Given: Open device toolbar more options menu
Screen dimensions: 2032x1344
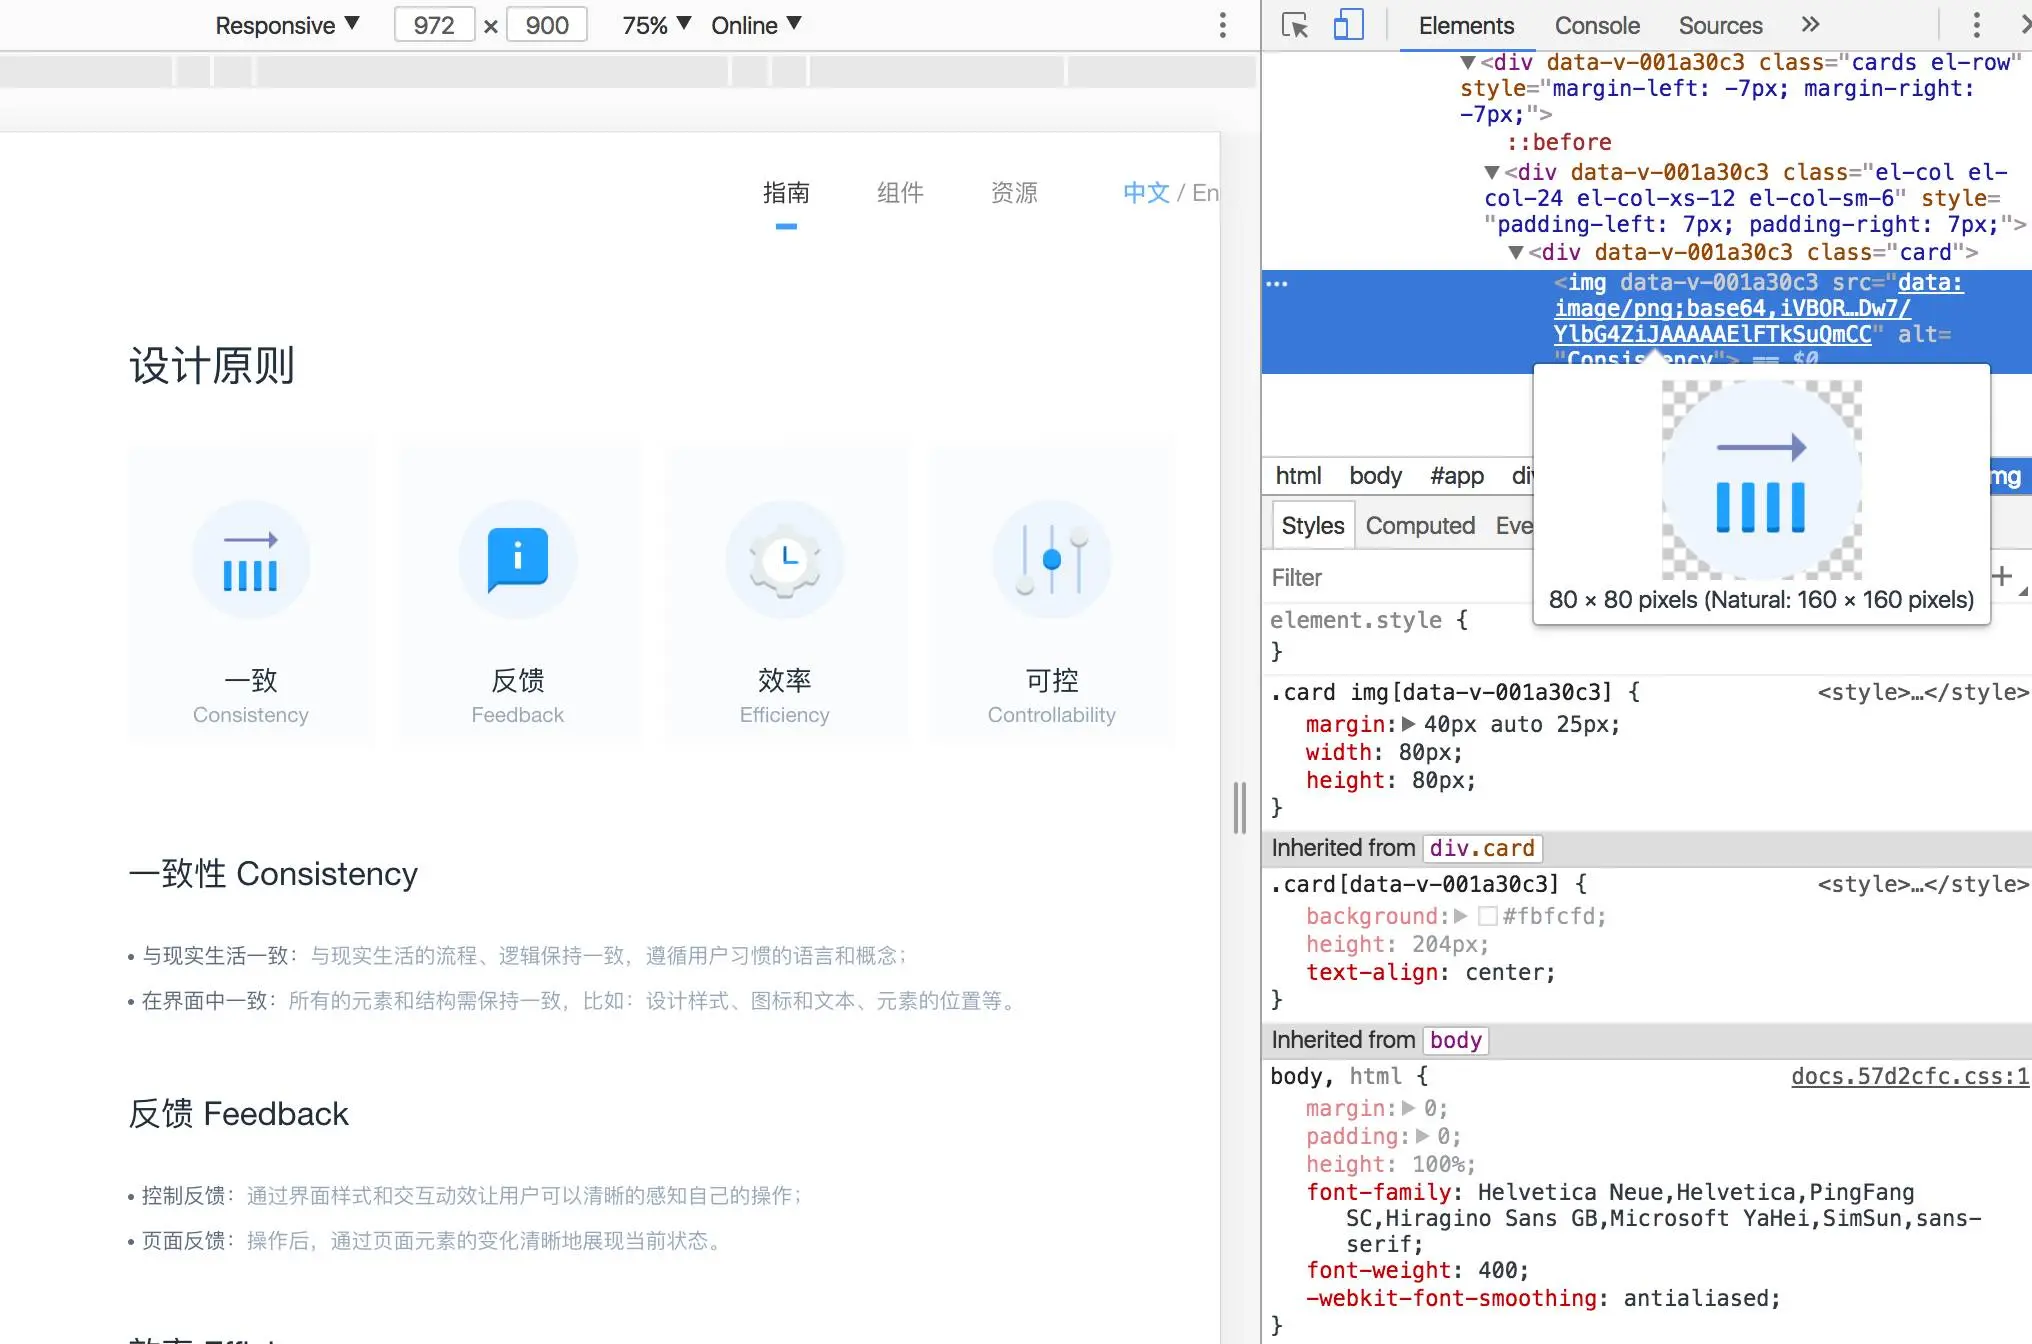Looking at the screenshot, I should (1222, 25).
